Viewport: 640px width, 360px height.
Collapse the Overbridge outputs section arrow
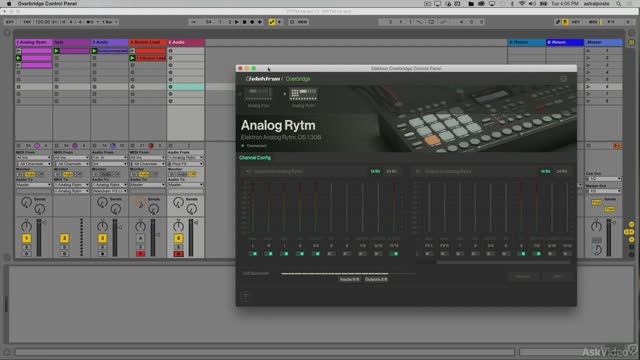click(418, 172)
